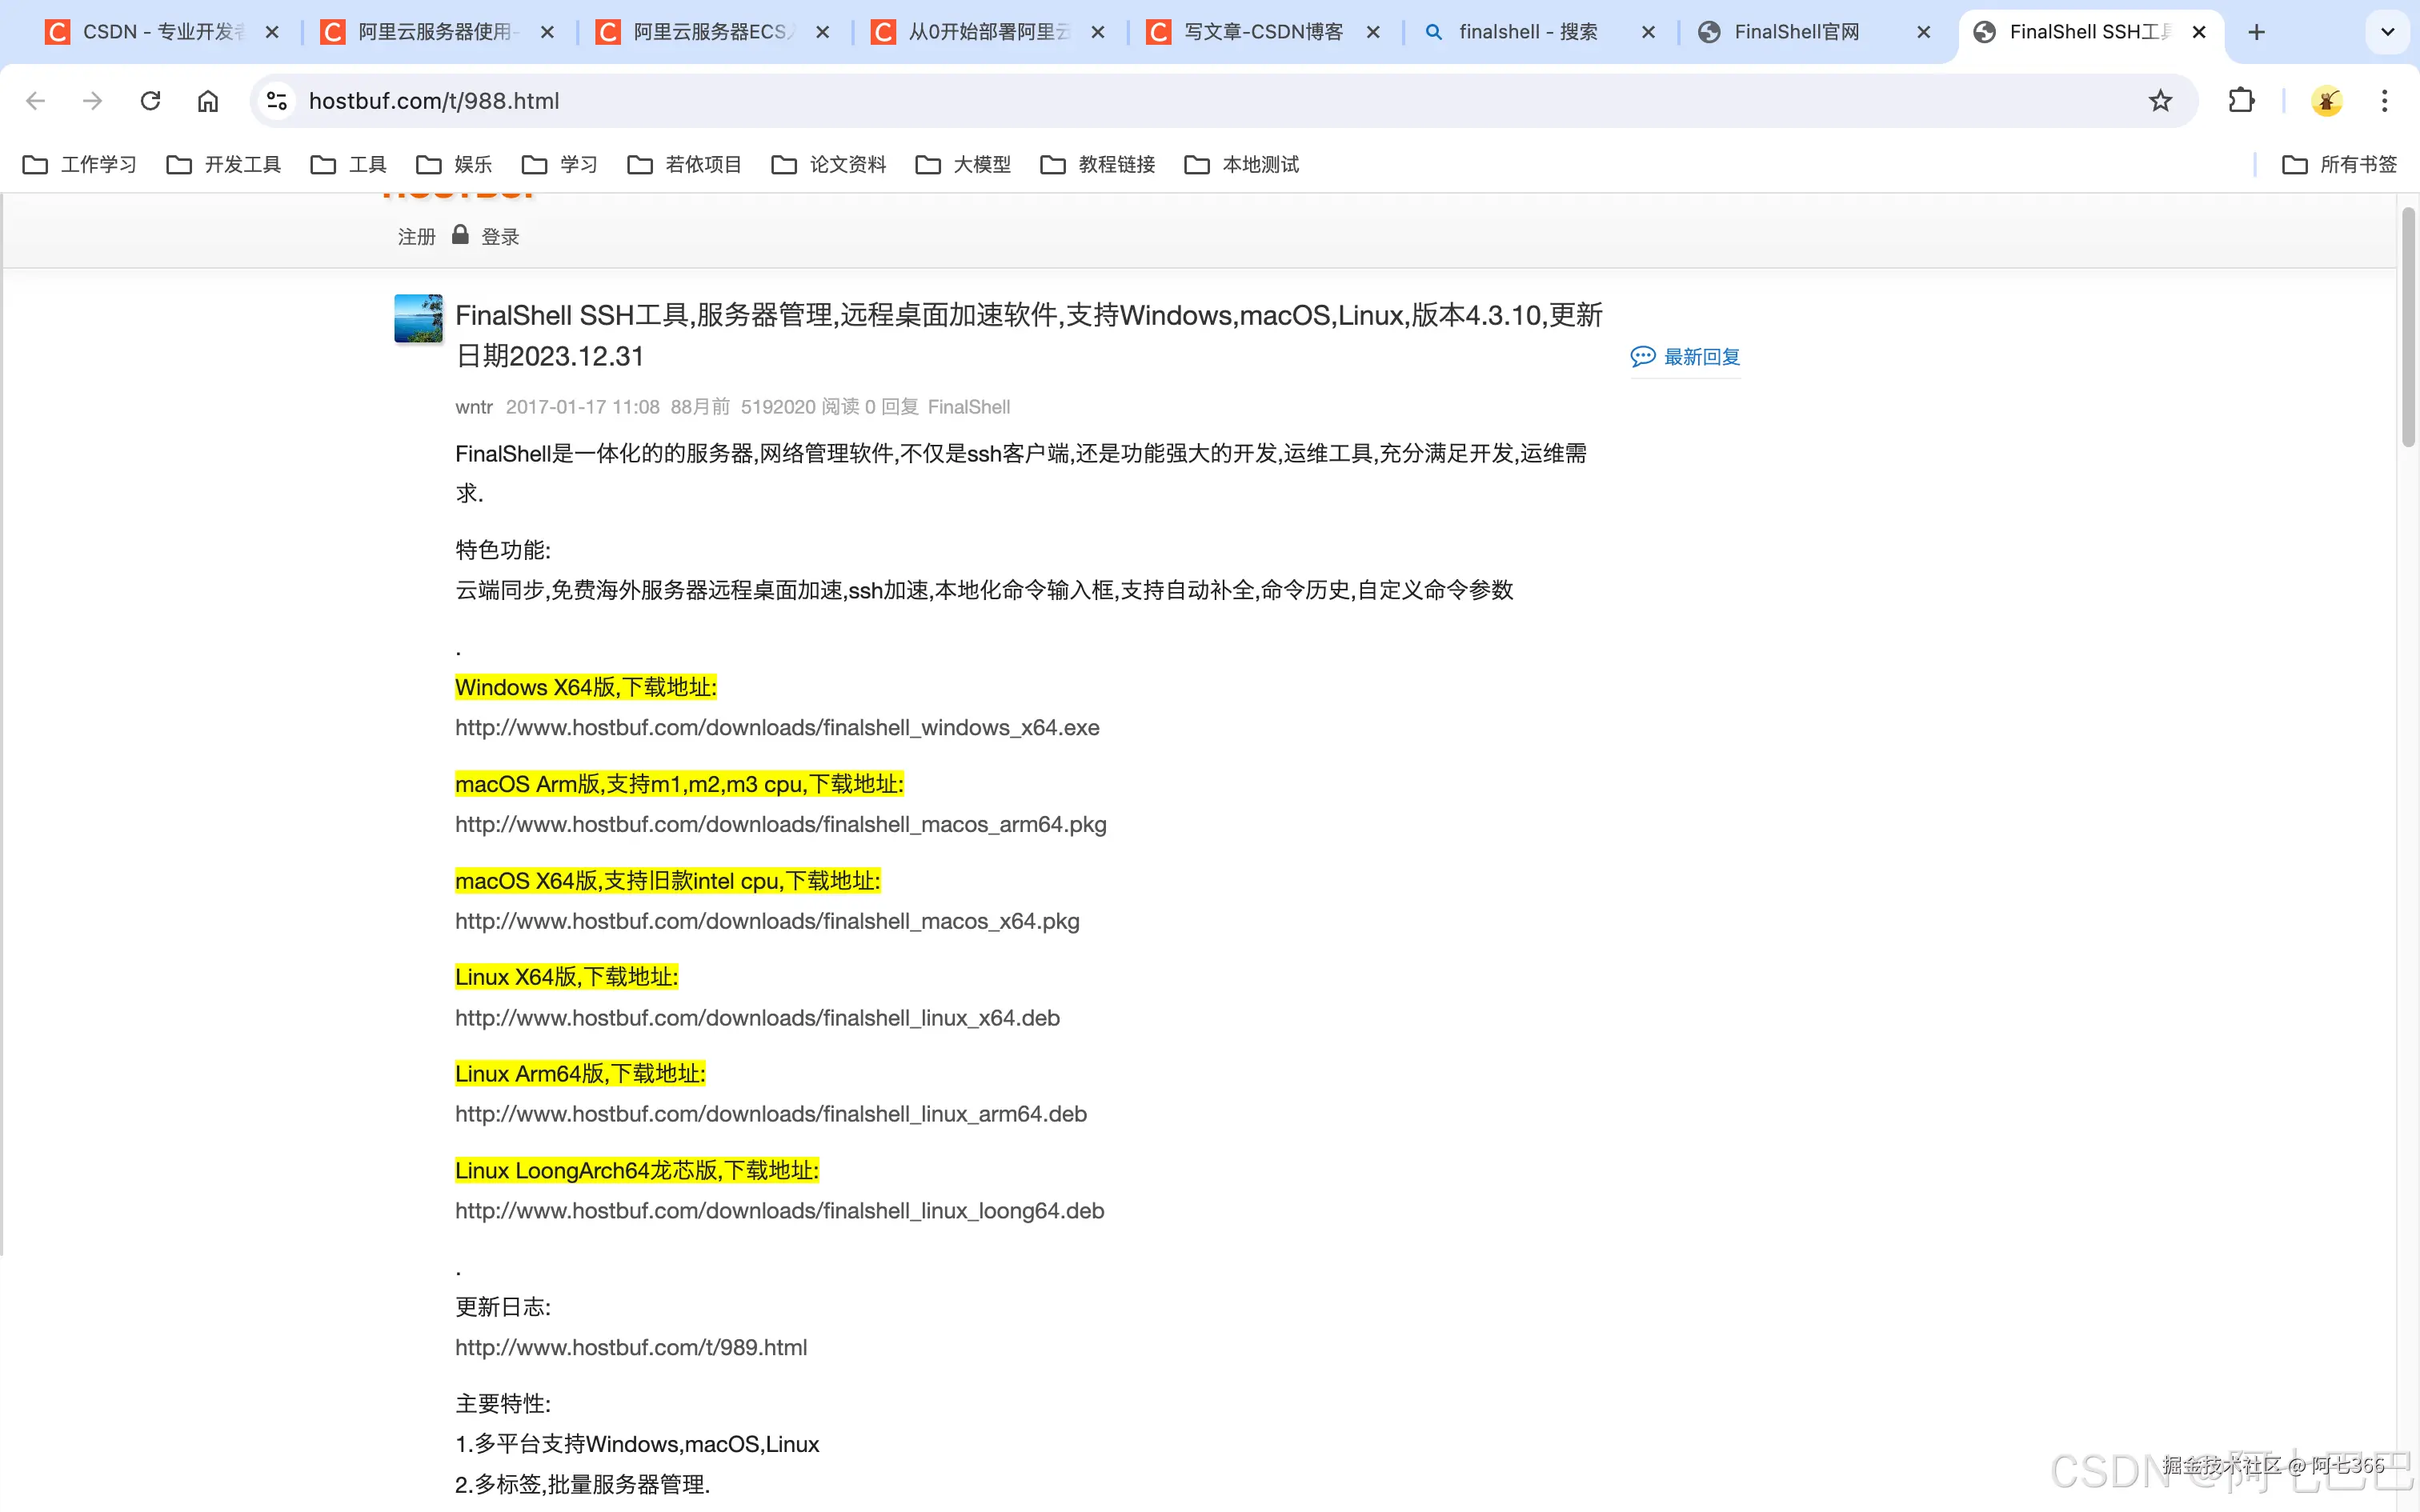Open the 989.html update log link
The image size is (2420, 1512).
coord(631,1347)
